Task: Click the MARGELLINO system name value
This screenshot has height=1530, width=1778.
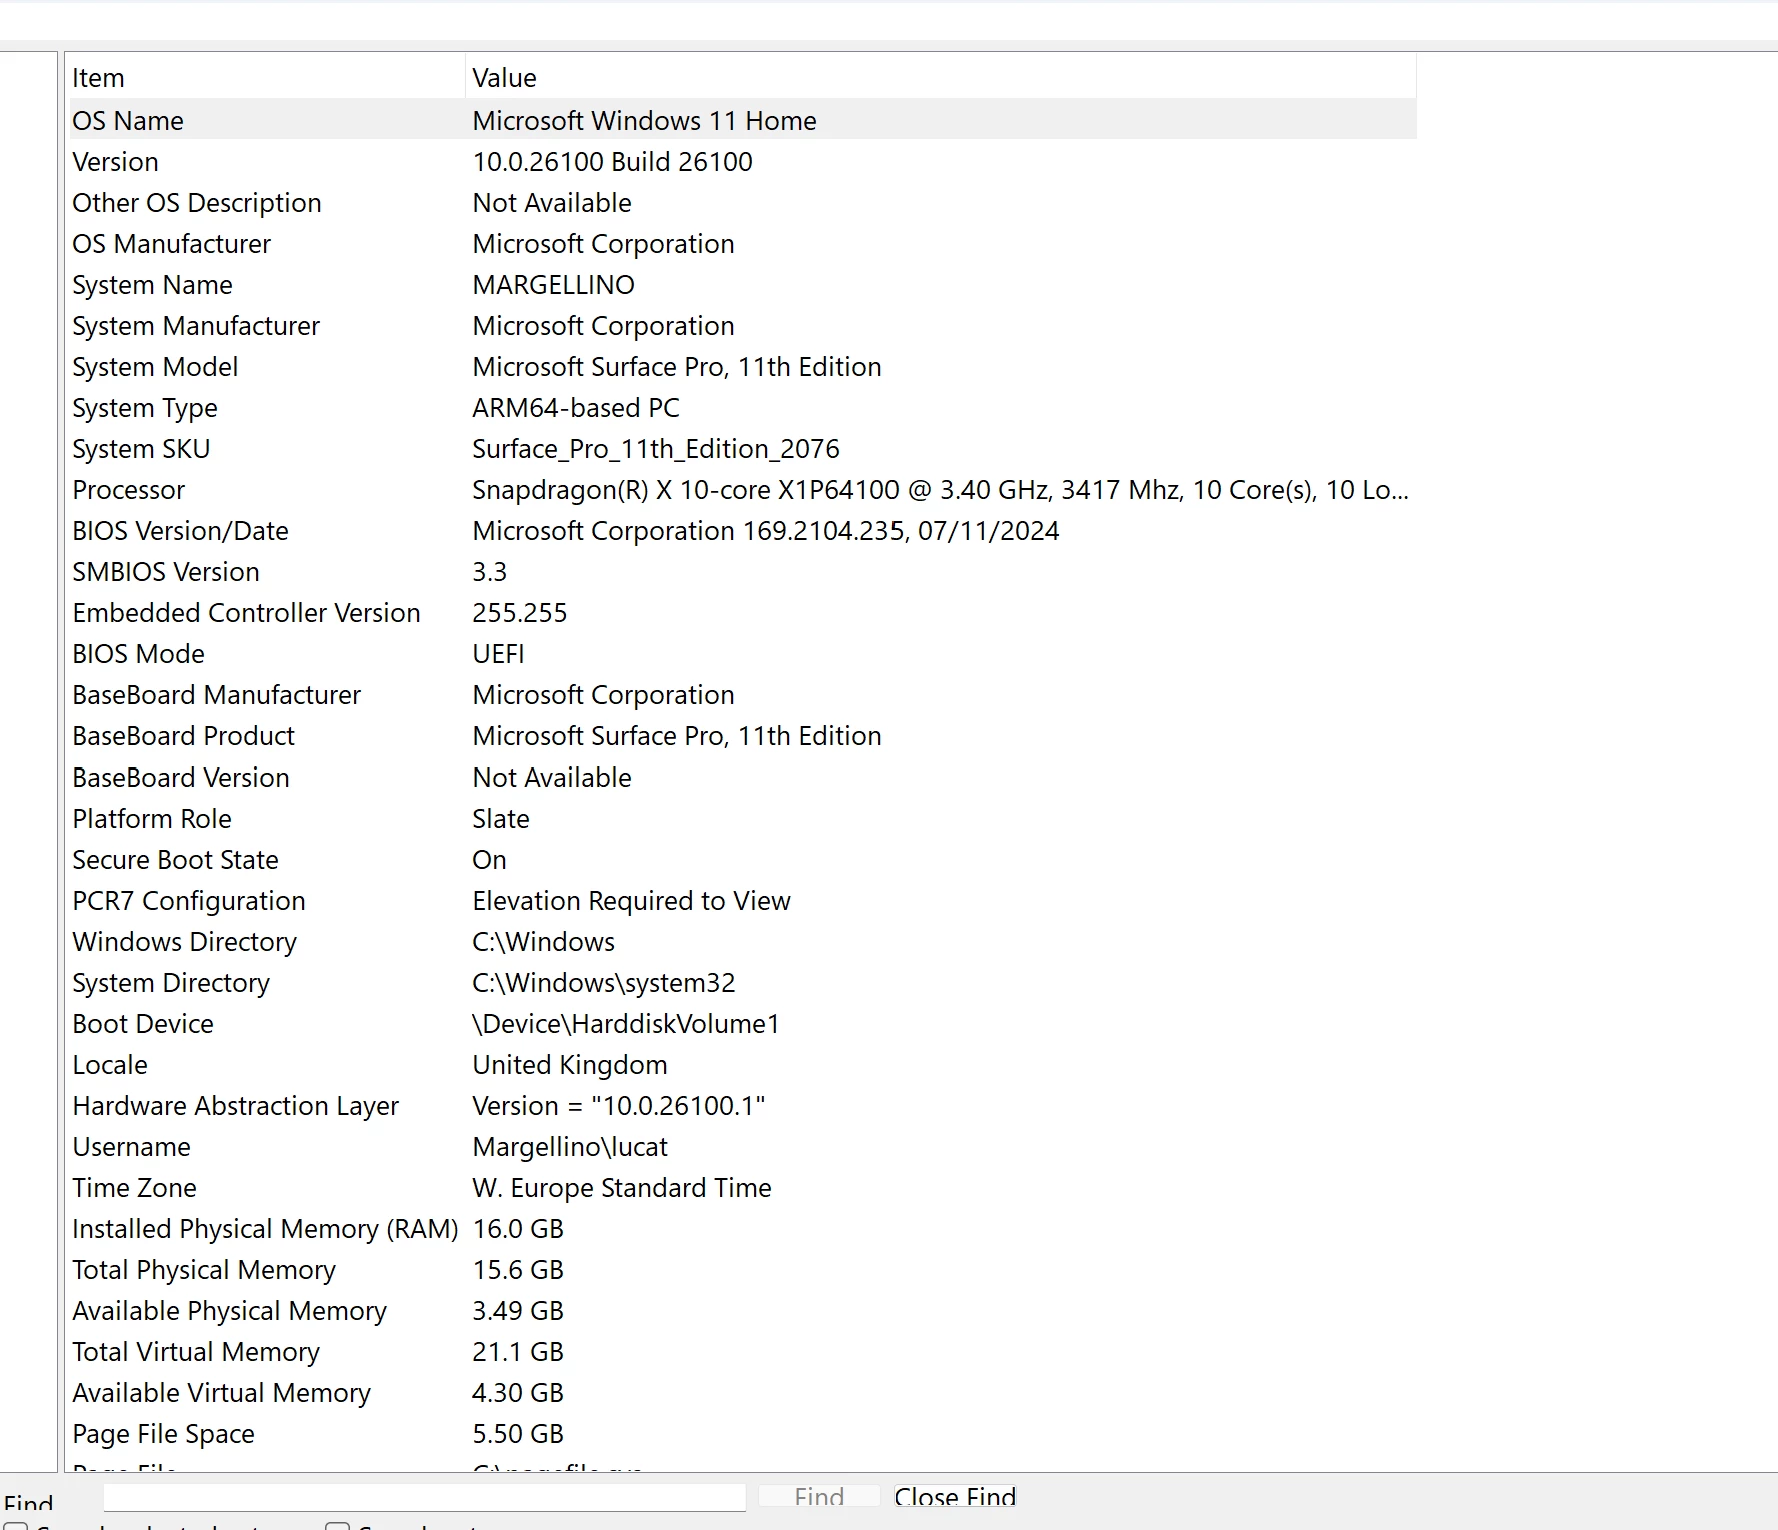Action: [x=553, y=285]
